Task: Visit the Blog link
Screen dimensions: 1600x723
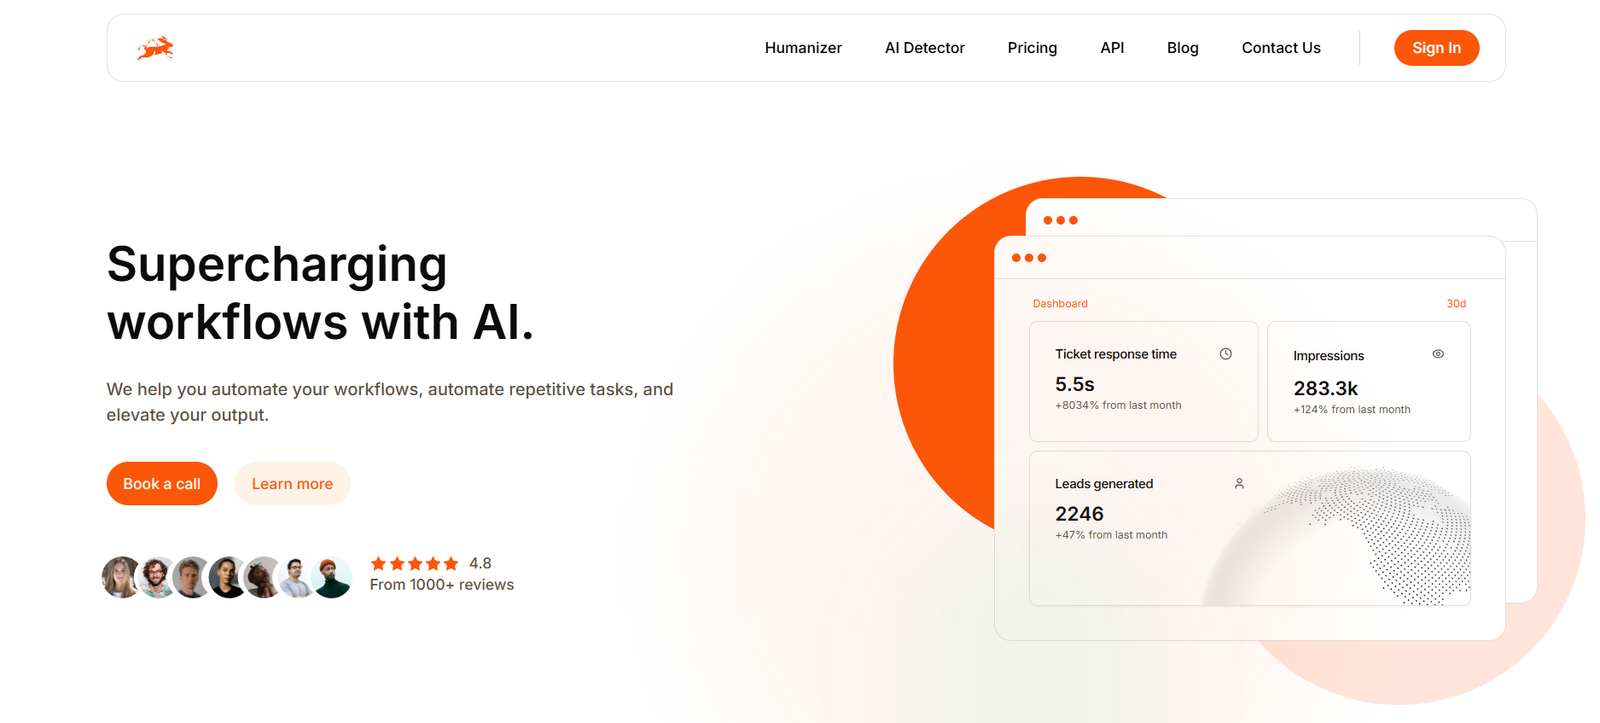Action: (1182, 48)
